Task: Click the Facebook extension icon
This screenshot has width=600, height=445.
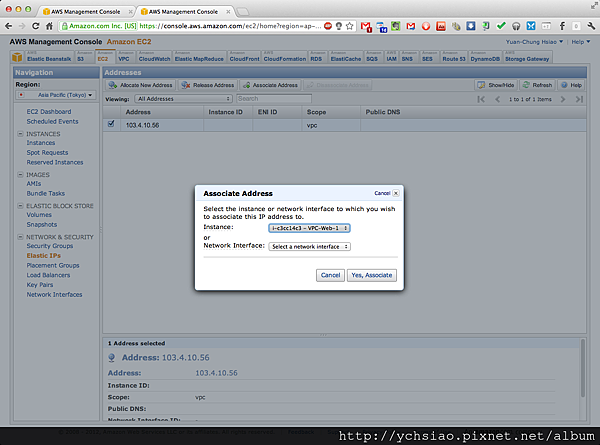Action: [562, 26]
